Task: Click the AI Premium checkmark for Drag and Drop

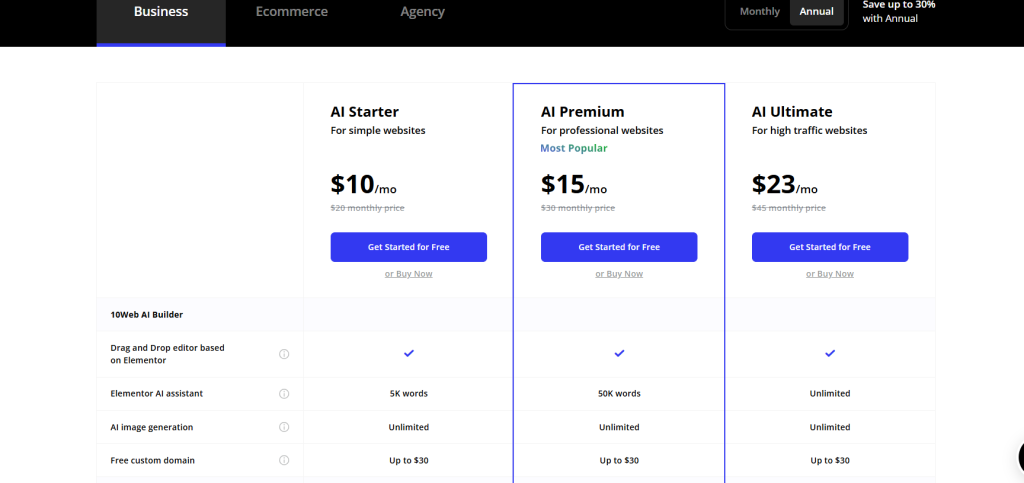Action: click(619, 353)
